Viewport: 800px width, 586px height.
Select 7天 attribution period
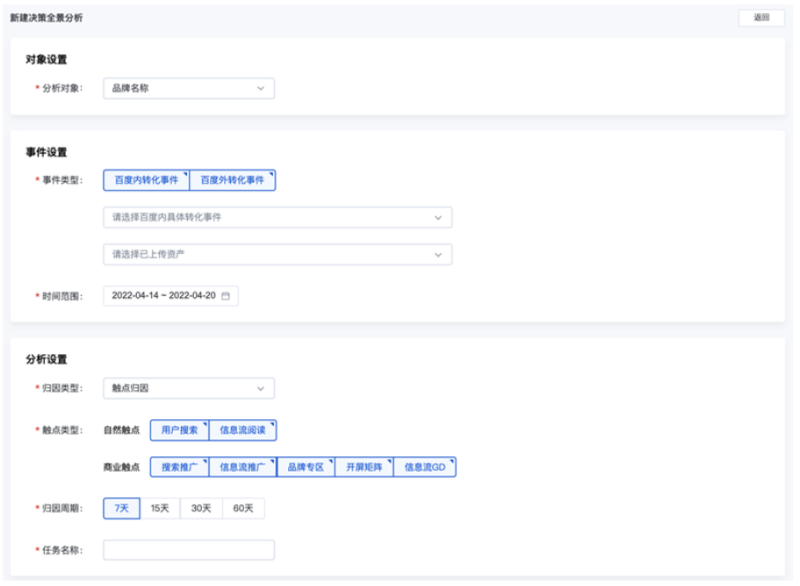tap(121, 508)
